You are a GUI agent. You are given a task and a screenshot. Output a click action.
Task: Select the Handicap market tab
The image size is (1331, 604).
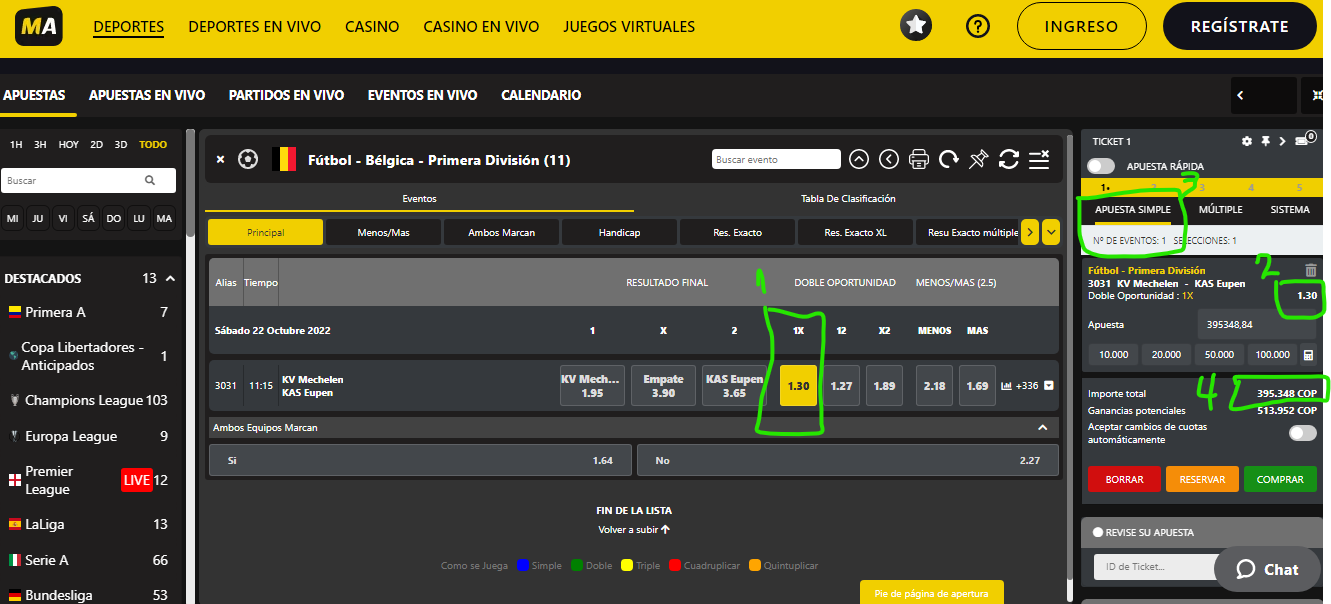tap(619, 232)
